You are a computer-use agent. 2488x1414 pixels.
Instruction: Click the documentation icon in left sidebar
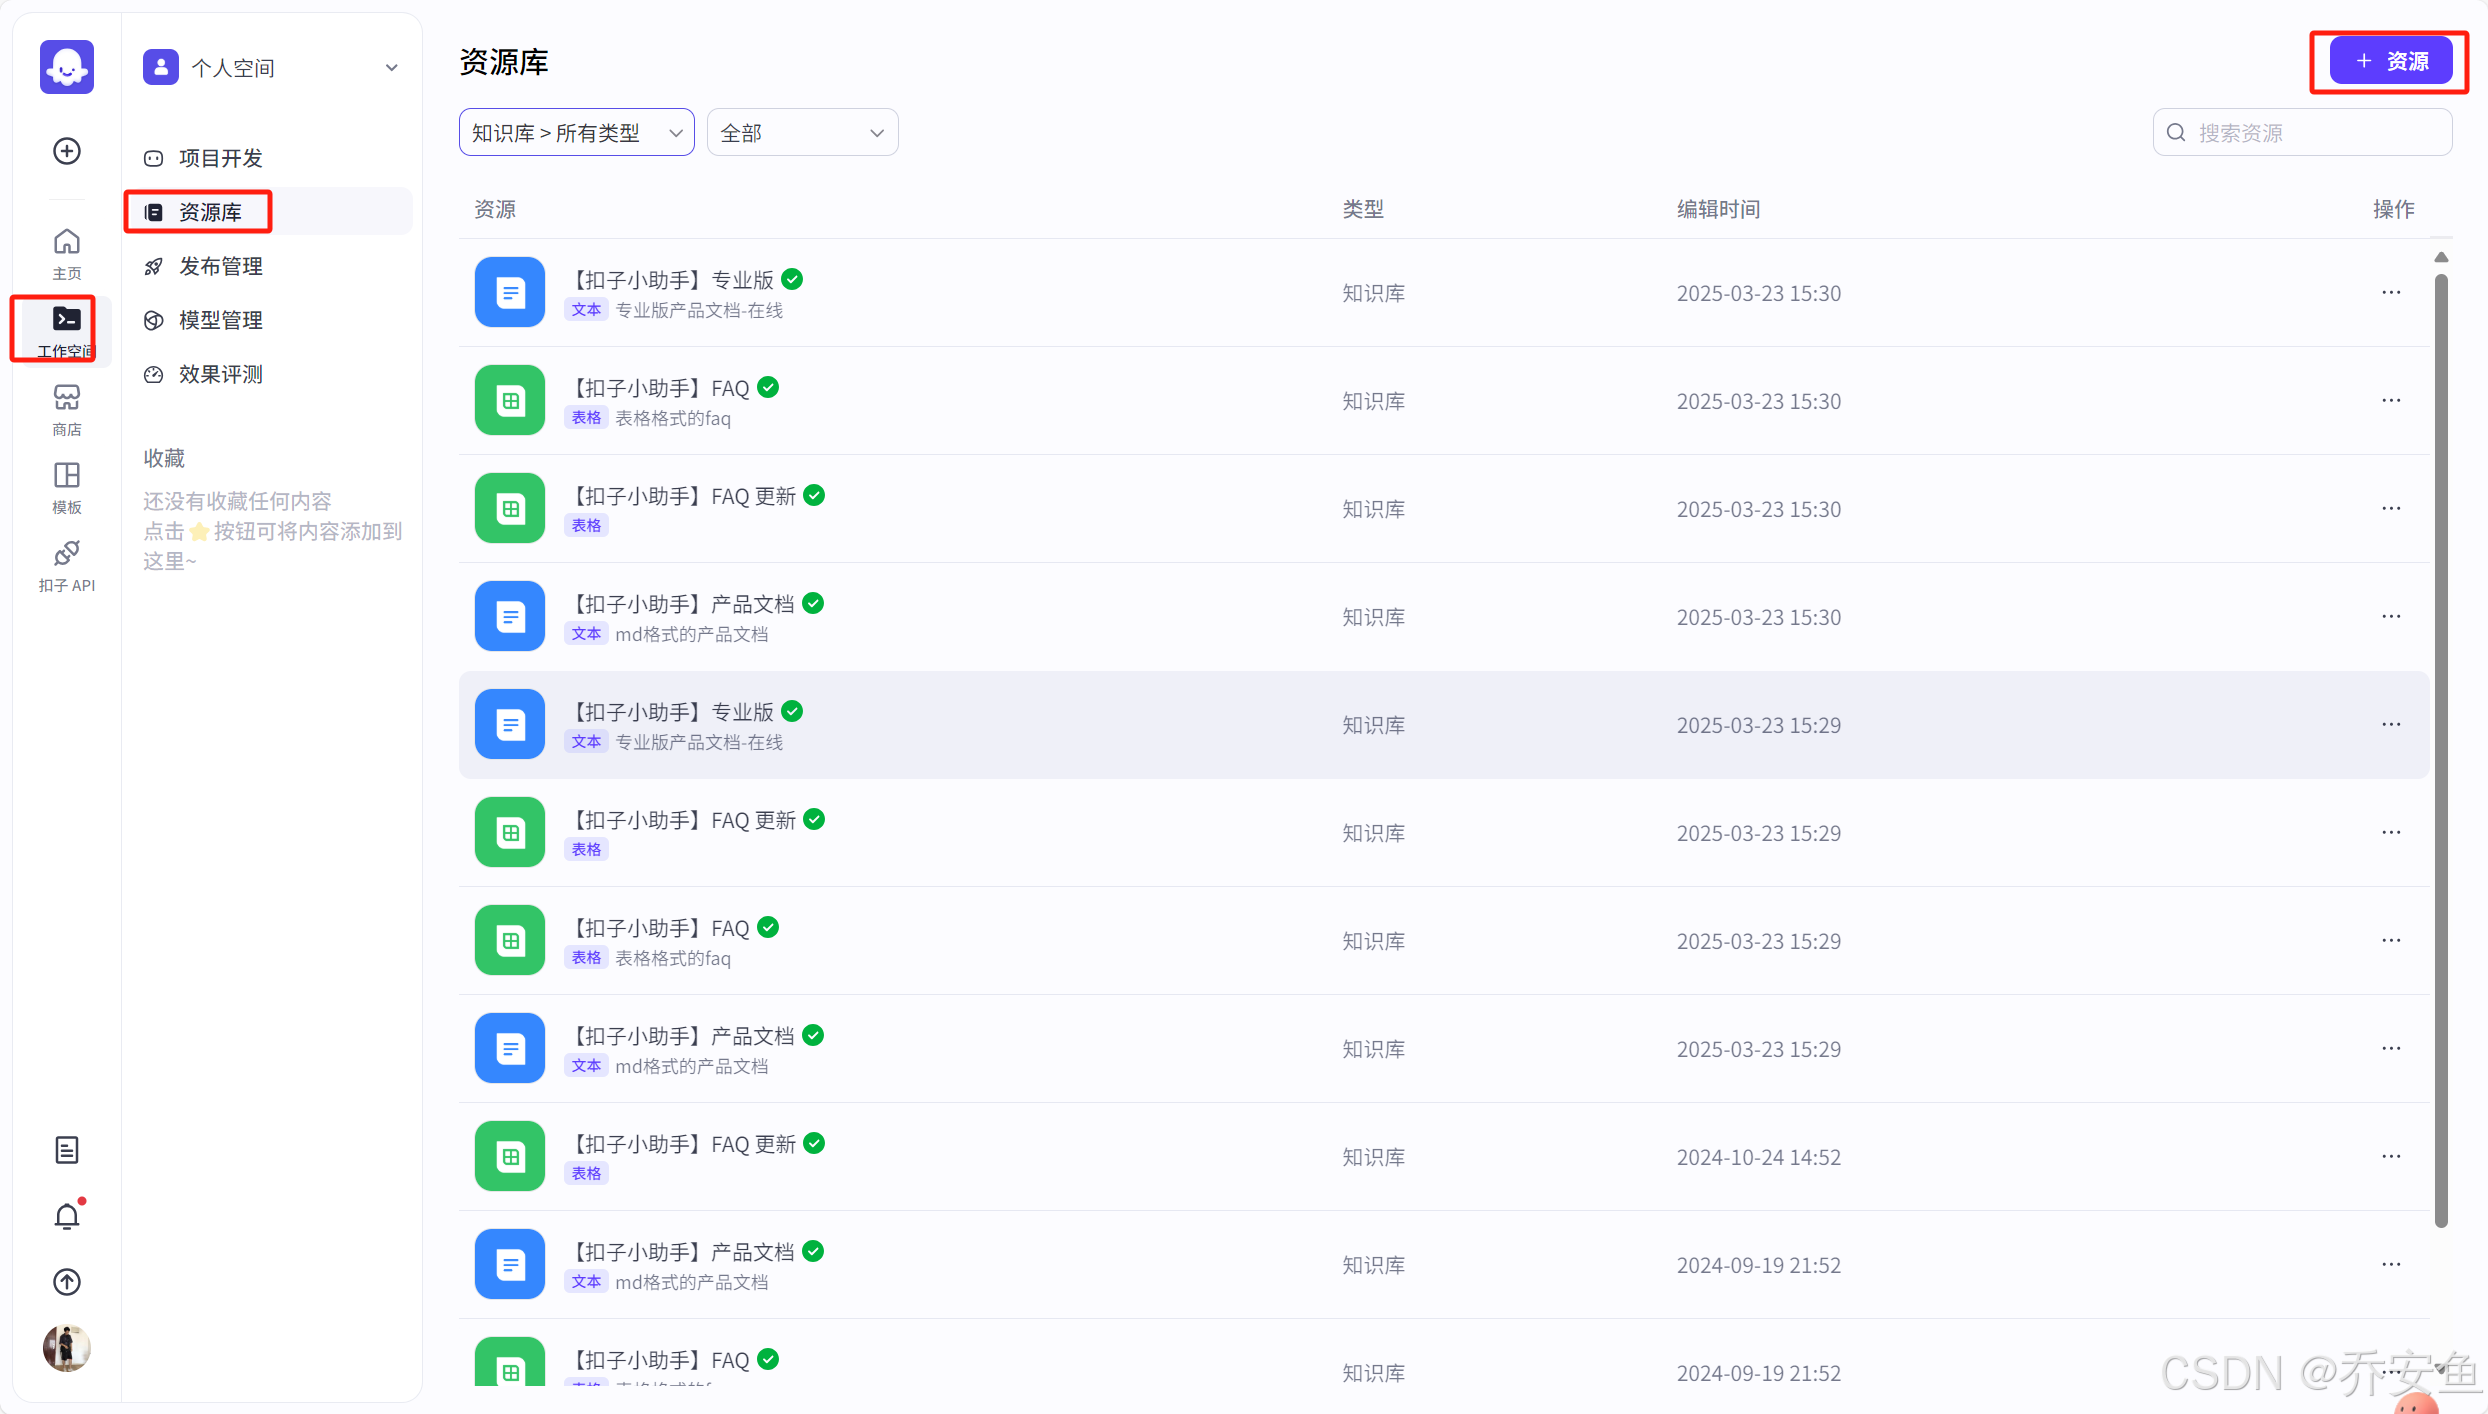click(67, 1150)
